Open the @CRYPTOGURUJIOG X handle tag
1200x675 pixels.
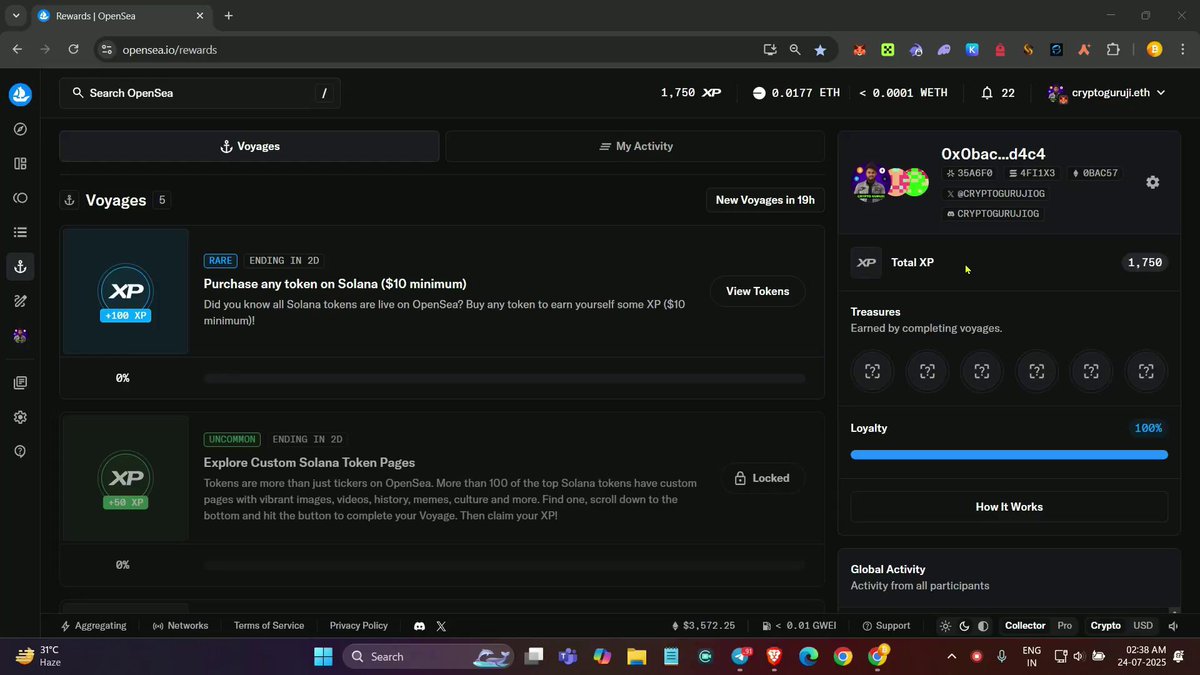[995, 194]
